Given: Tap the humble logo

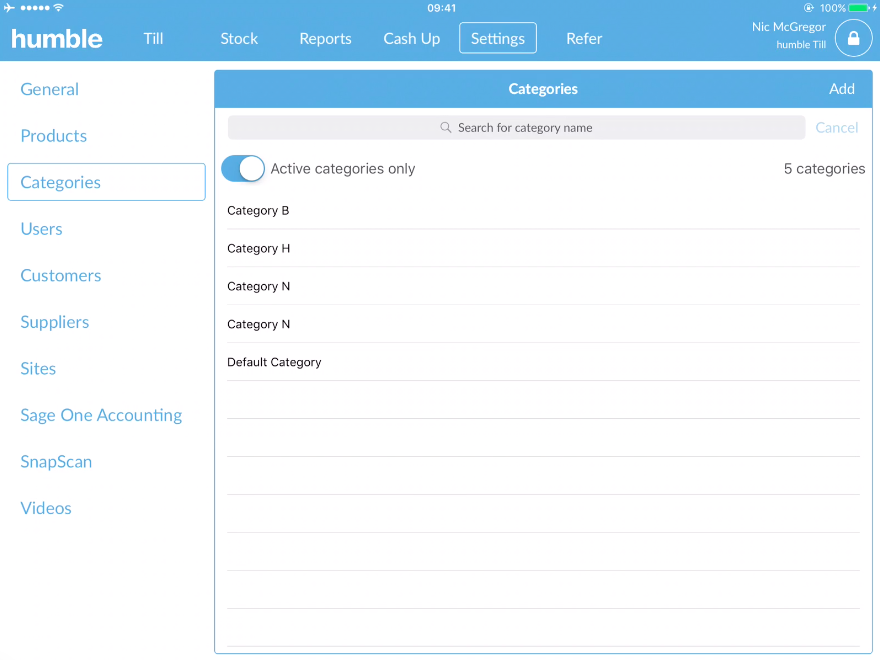Looking at the screenshot, I should (x=57, y=39).
